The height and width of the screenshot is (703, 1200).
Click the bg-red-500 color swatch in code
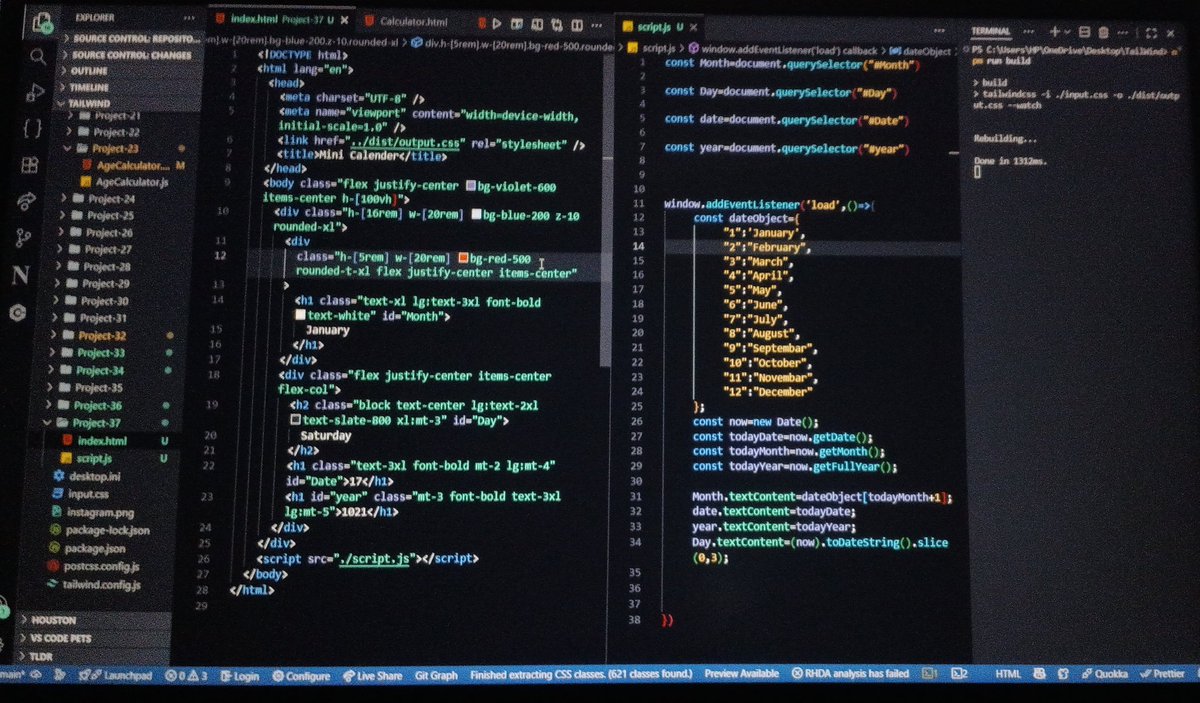point(463,258)
